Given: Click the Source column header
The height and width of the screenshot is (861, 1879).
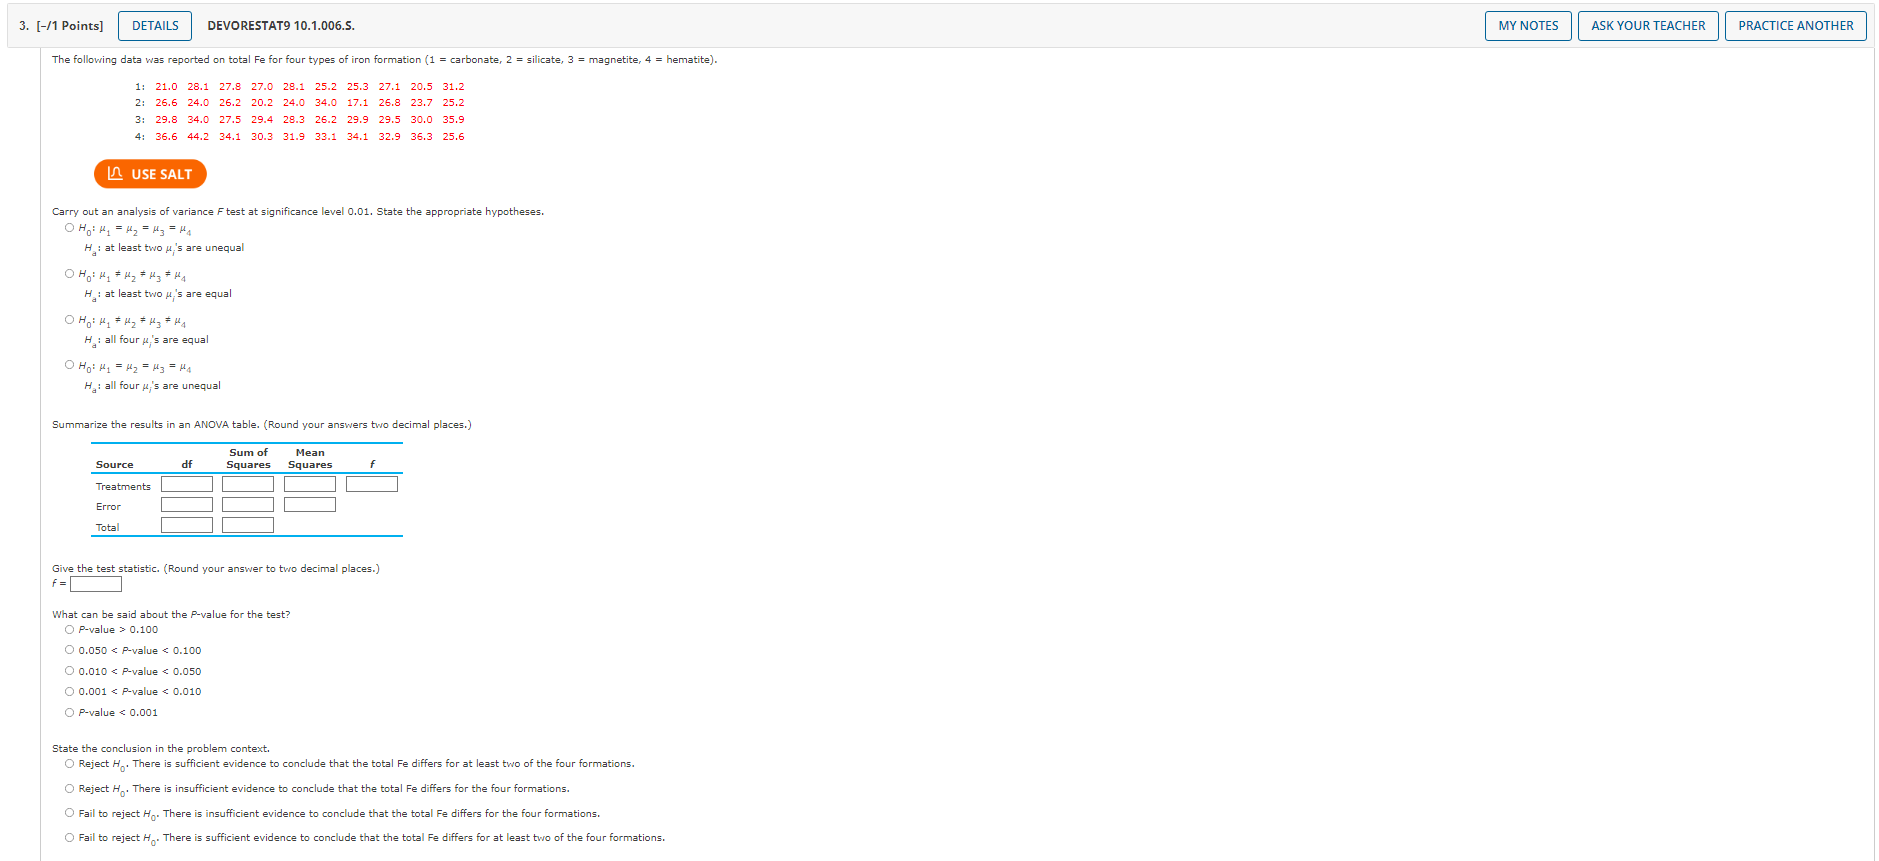Looking at the screenshot, I should 114,465.
